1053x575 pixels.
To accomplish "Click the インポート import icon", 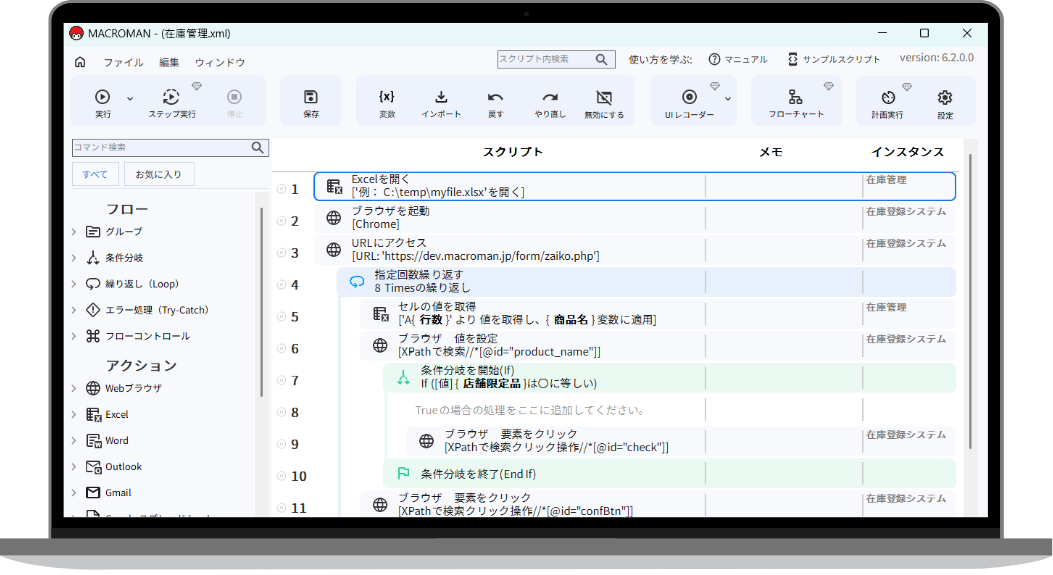I will (441, 103).
